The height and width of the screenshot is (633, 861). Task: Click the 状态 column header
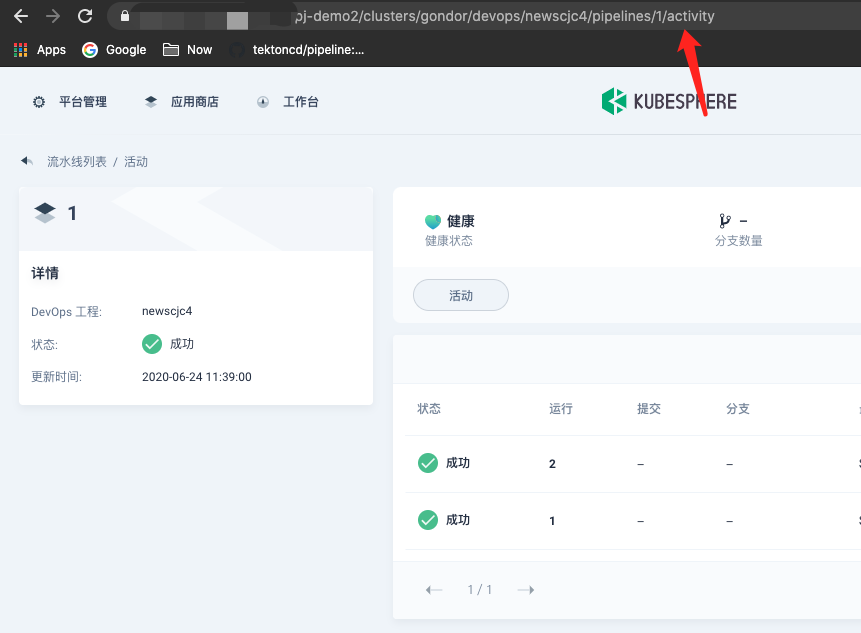click(x=429, y=408)
